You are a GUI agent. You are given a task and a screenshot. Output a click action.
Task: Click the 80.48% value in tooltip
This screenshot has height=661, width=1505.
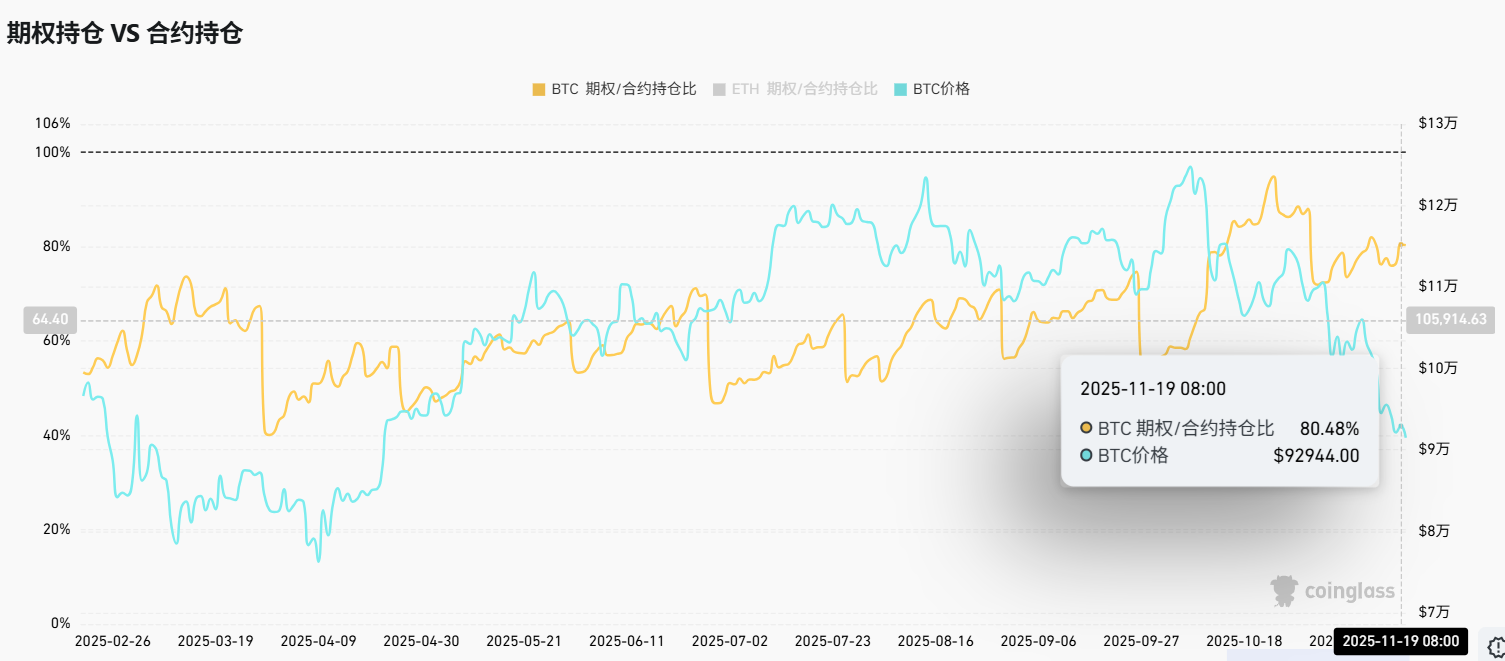pos(1329,429)
